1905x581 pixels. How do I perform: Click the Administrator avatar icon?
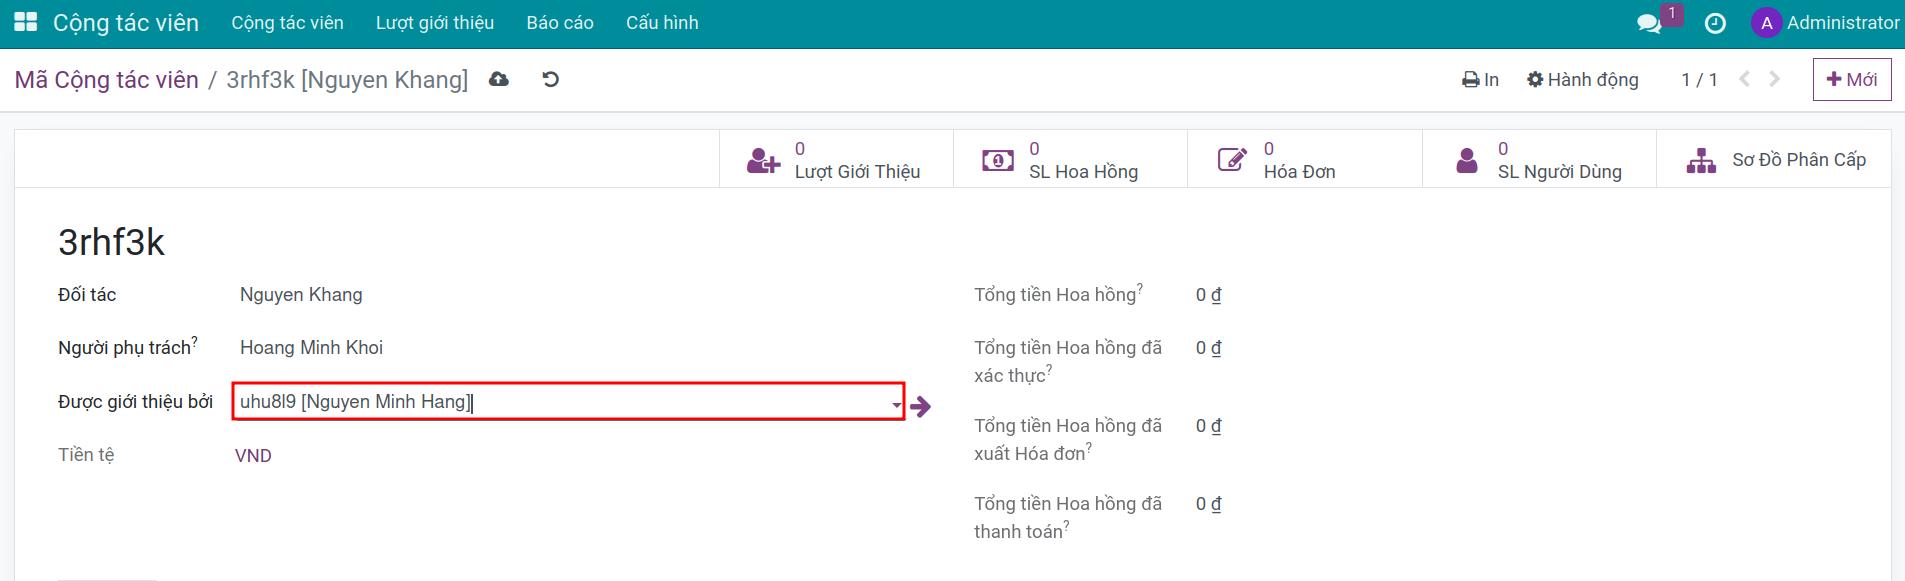pyautogui.click(x=1767, y=22)
